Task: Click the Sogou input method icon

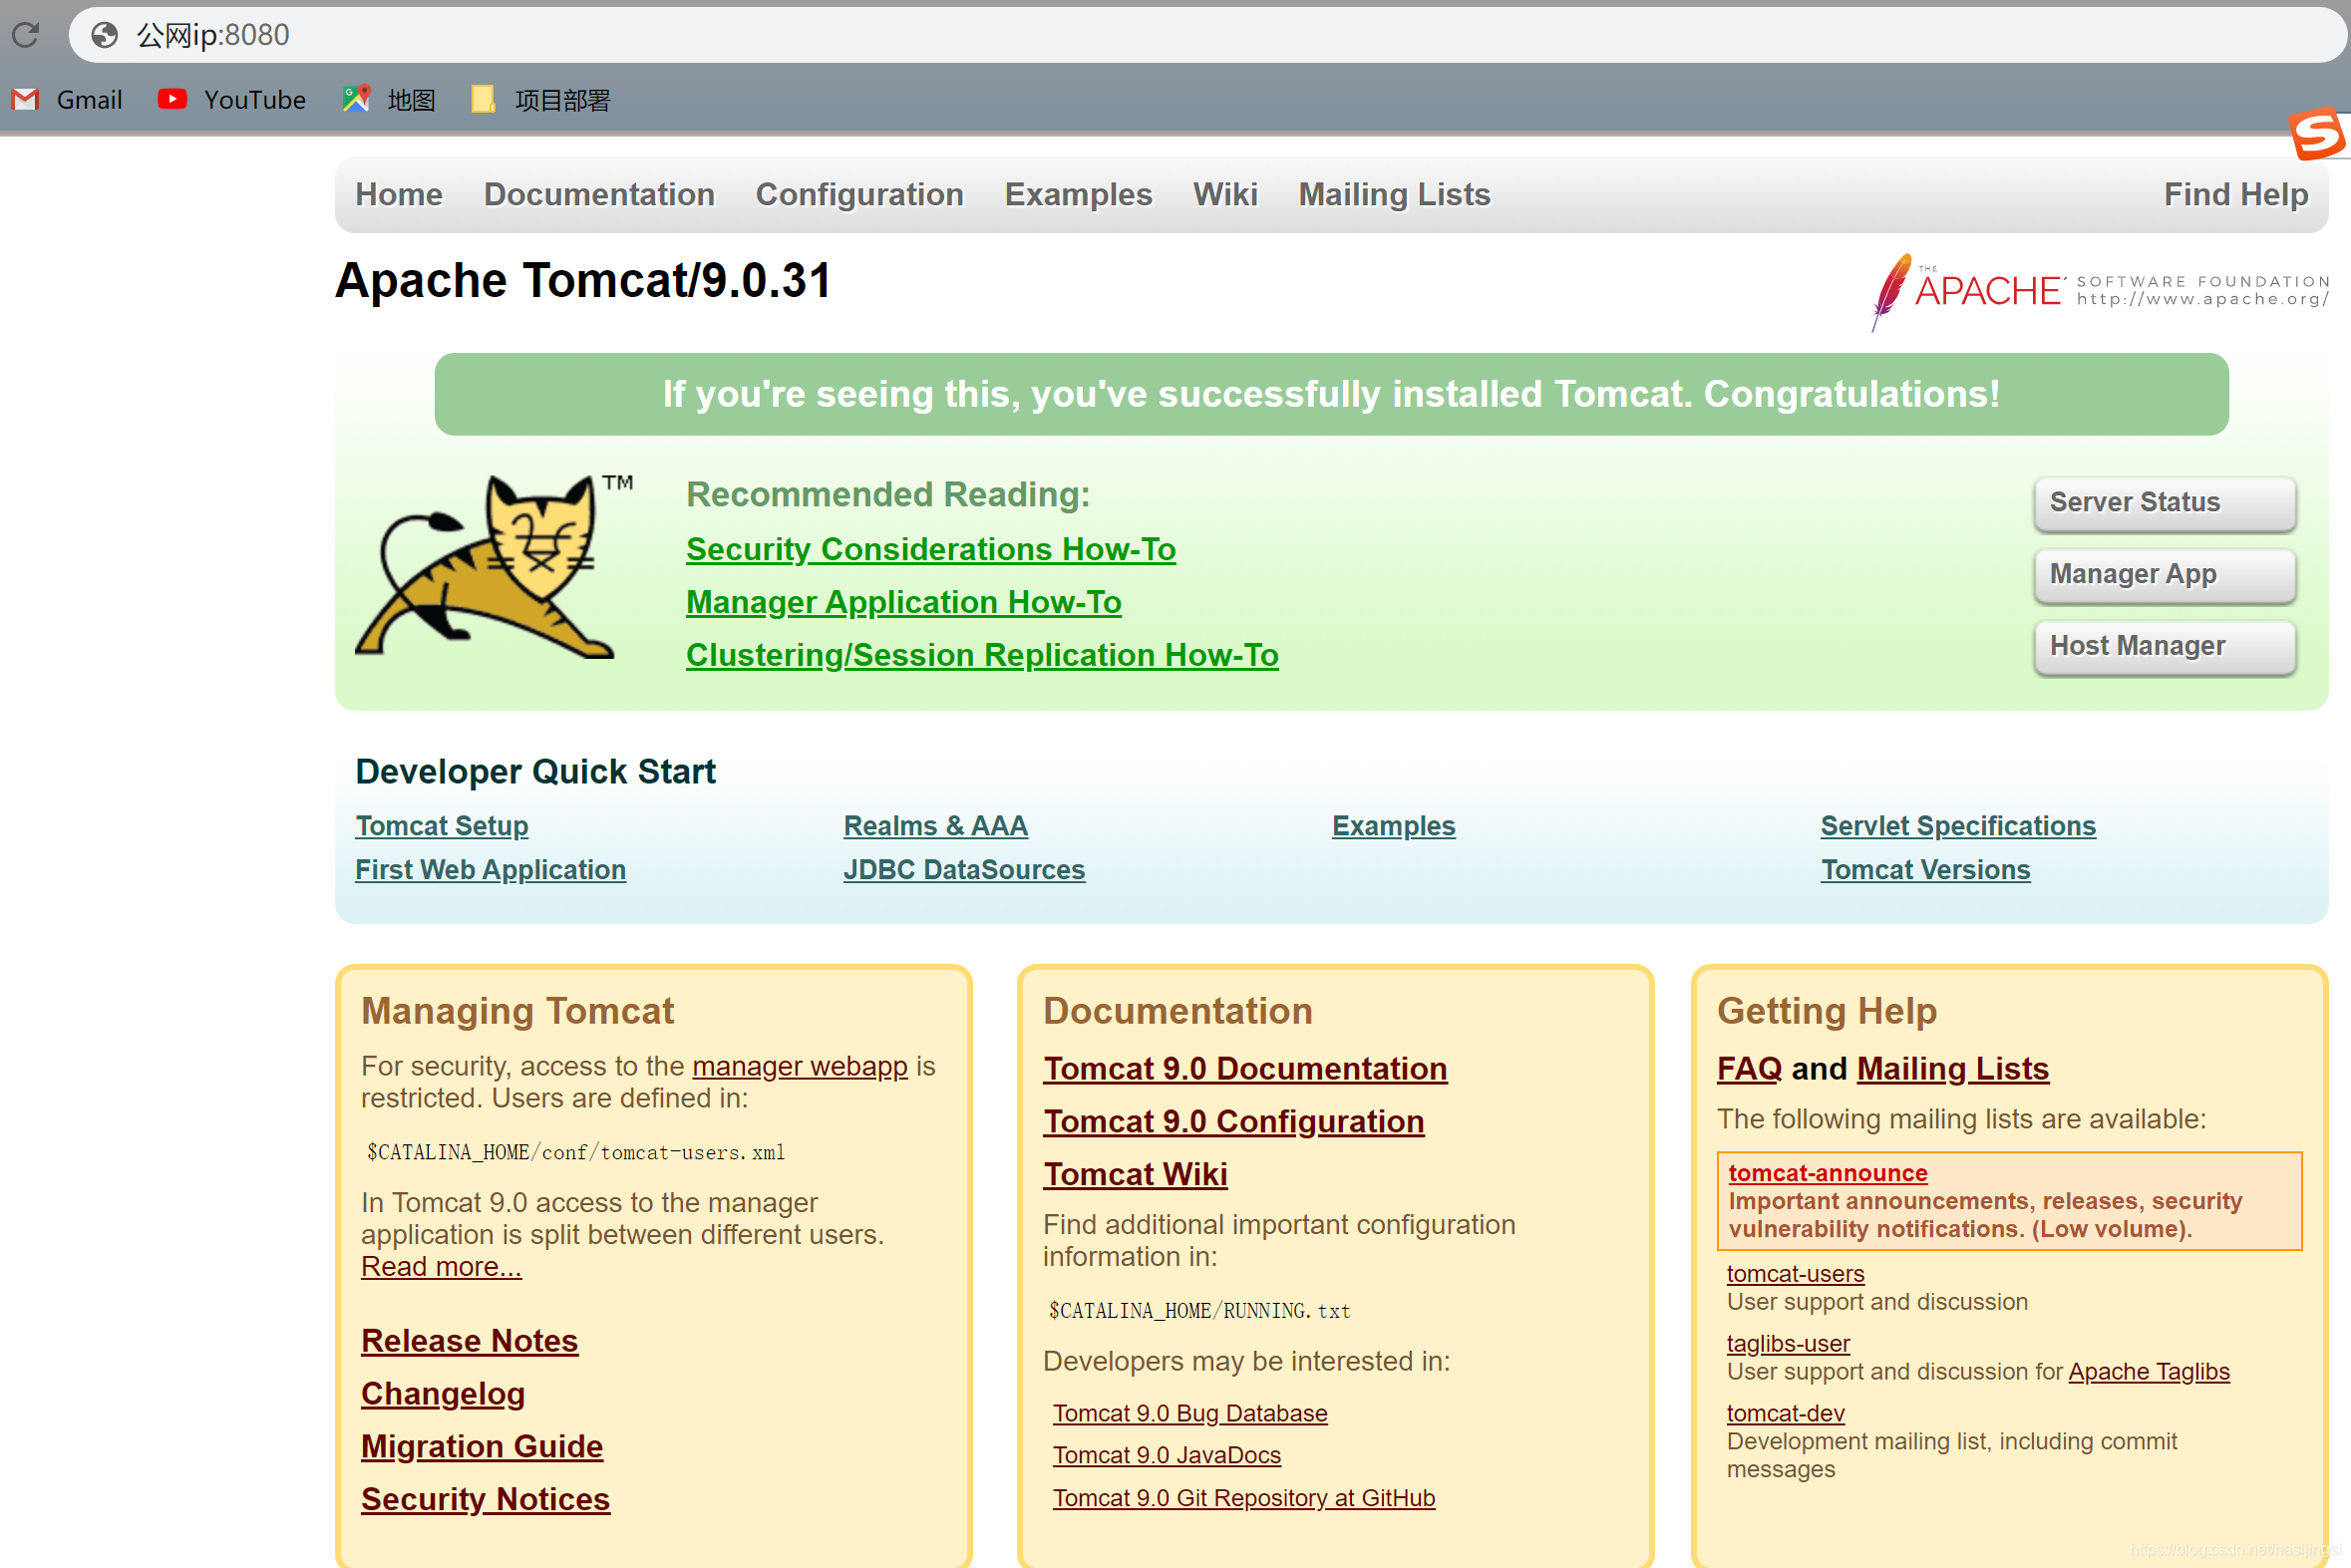Action: click(x=2317, y=133)
